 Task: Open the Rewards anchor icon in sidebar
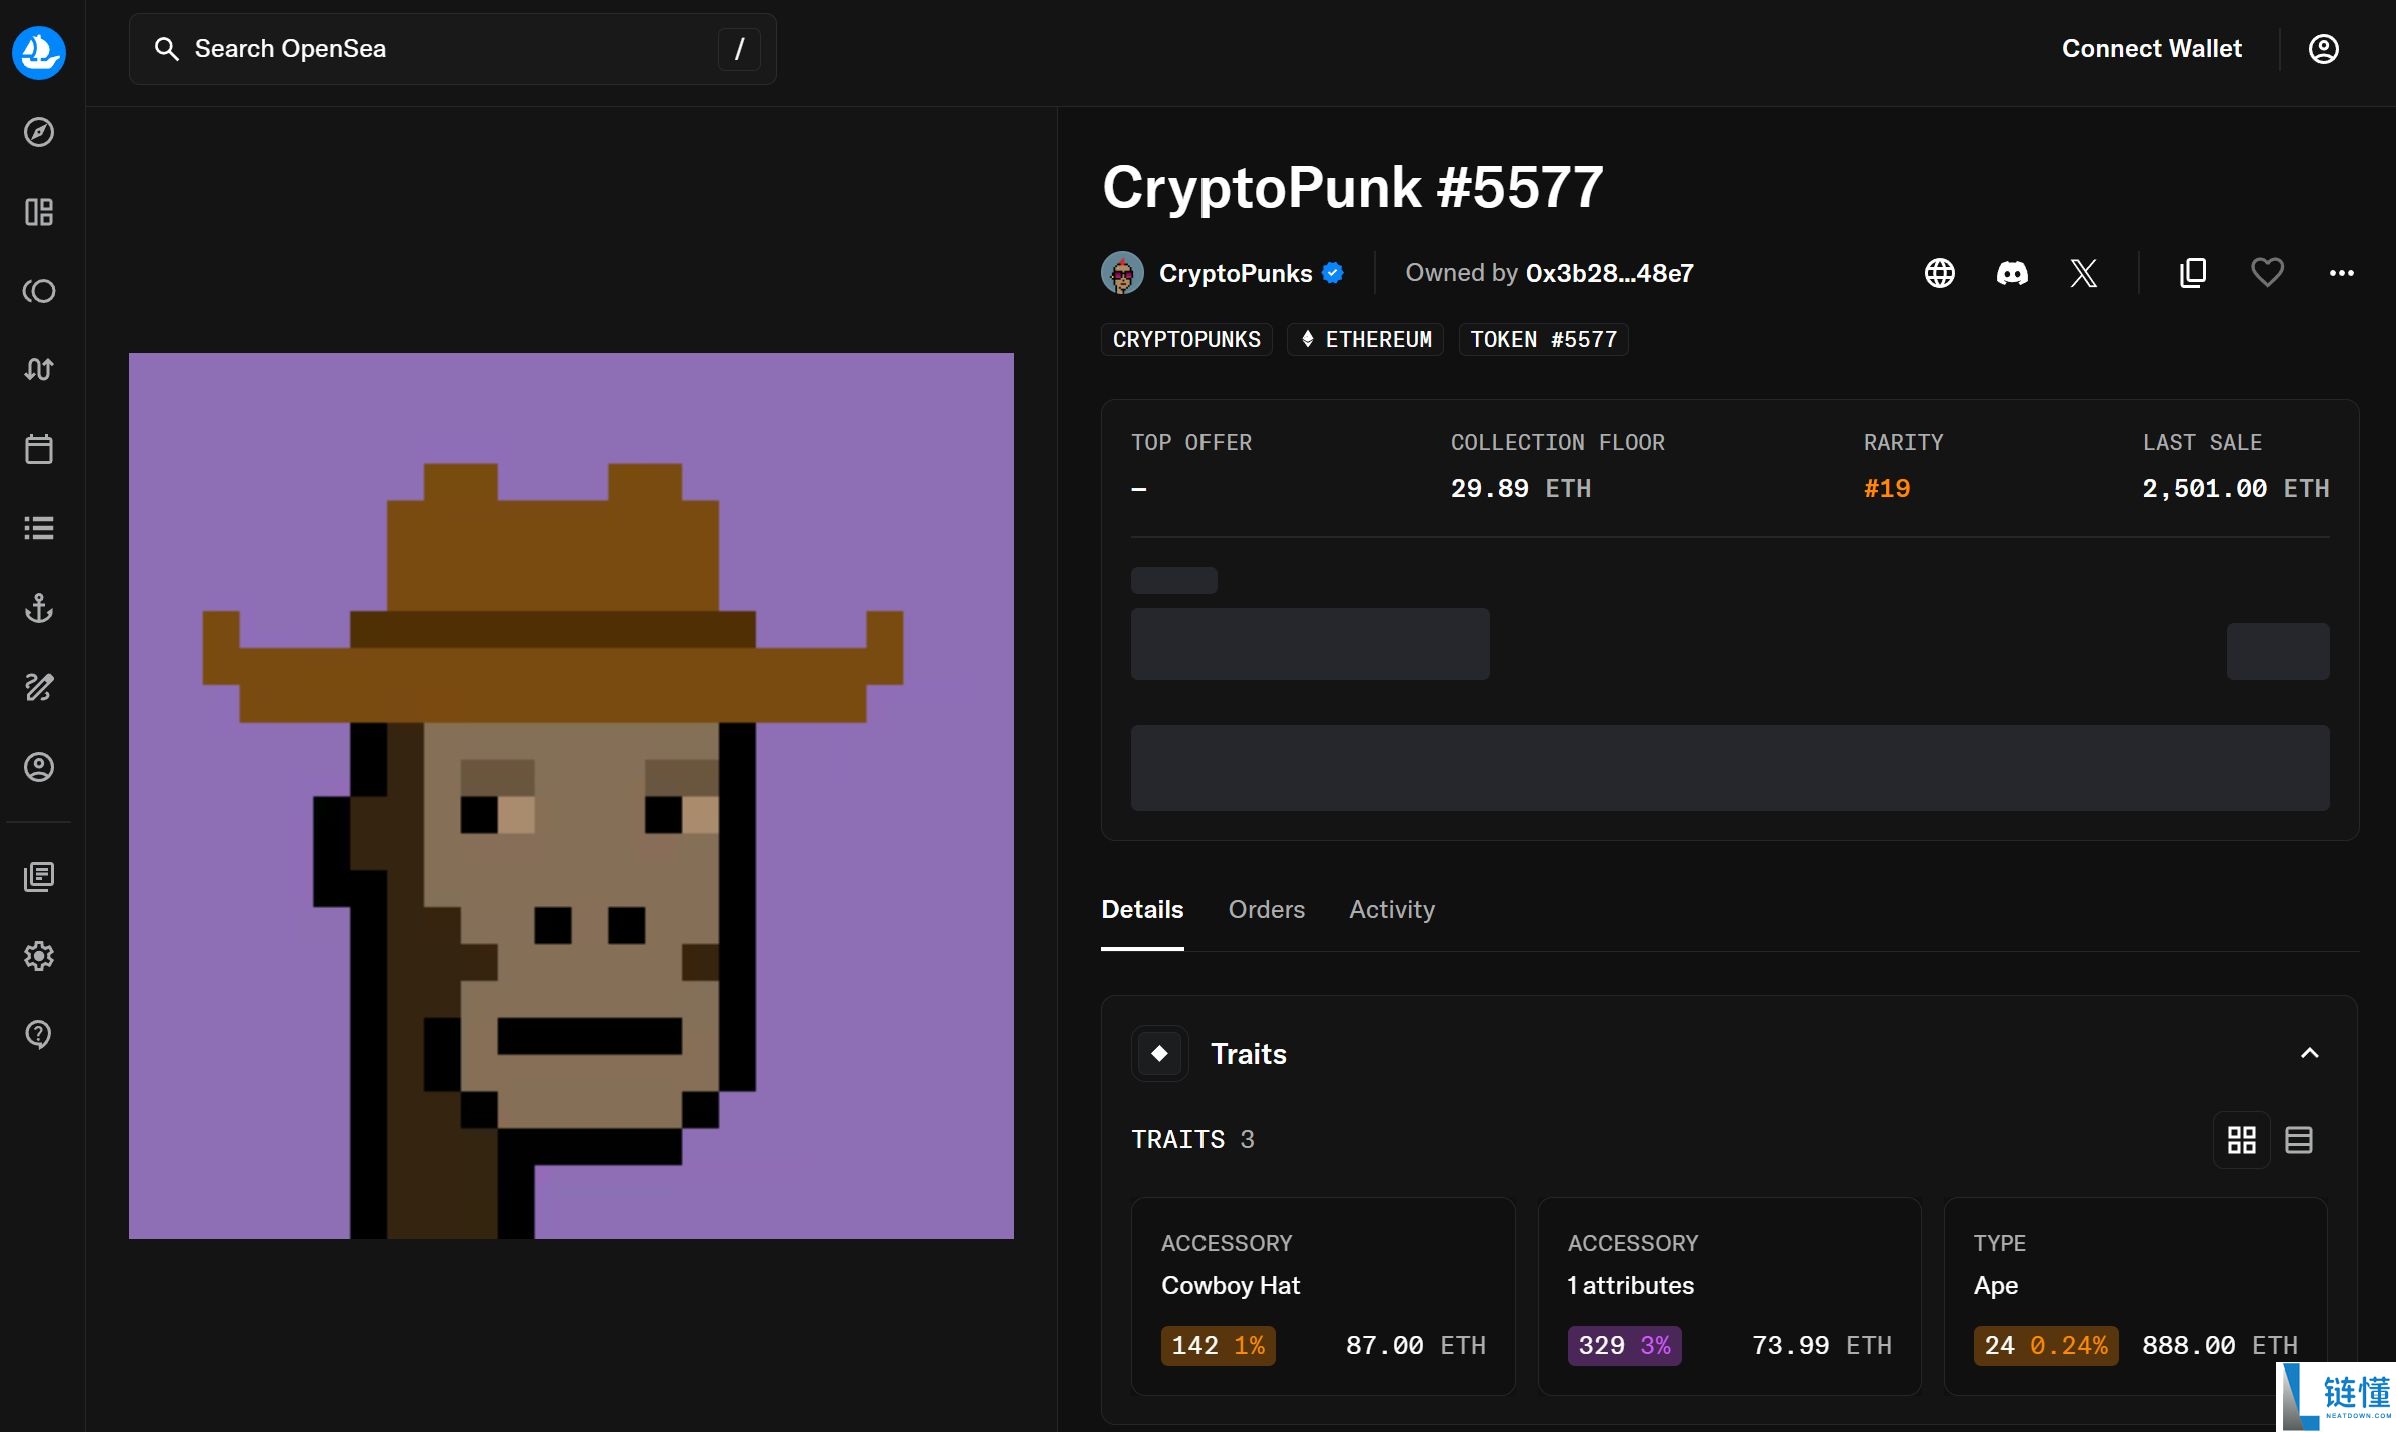pyautogui.click(x=39, y=608)
